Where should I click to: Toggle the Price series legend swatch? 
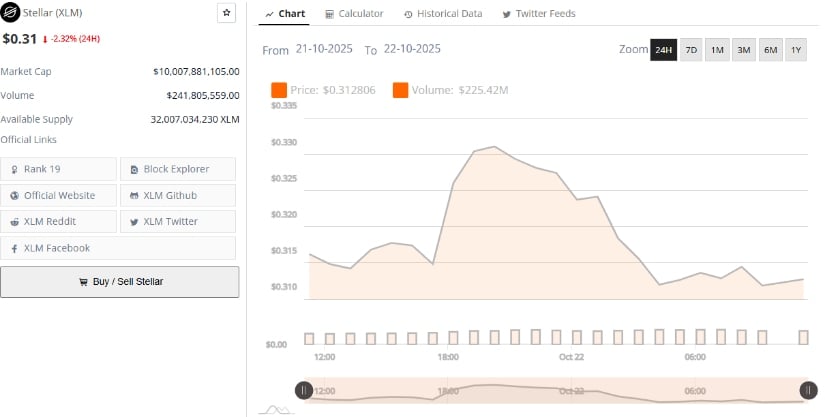click(279, 91)
